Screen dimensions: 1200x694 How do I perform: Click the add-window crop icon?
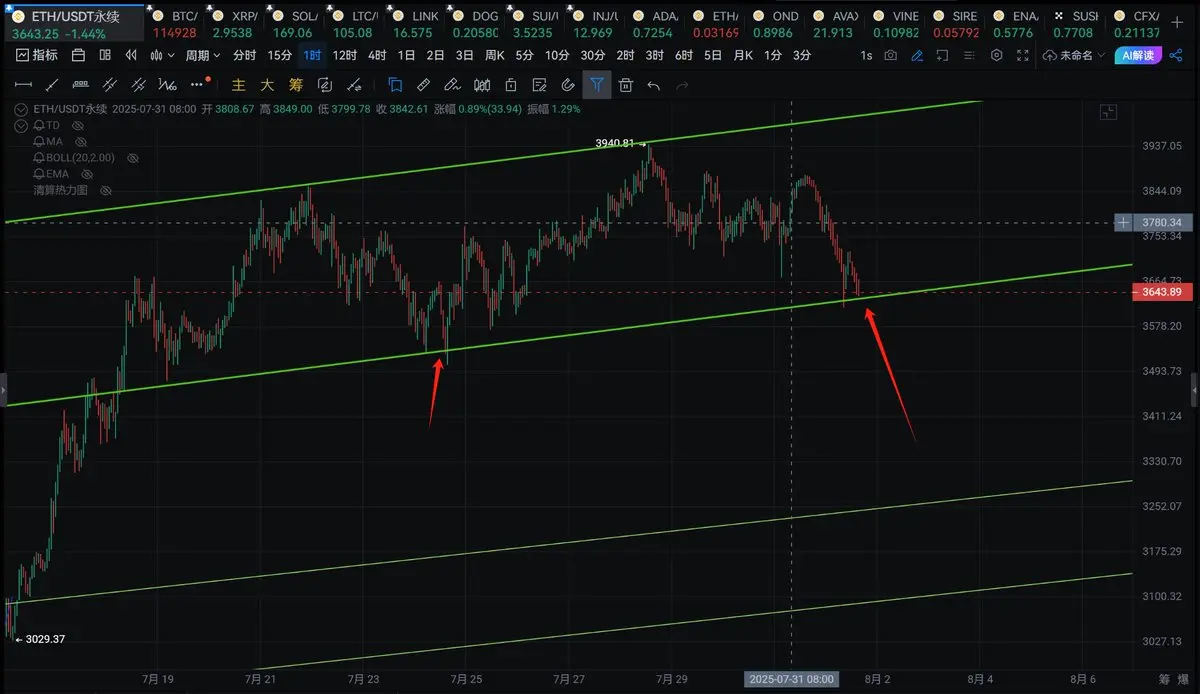click(x=943, y=56)
